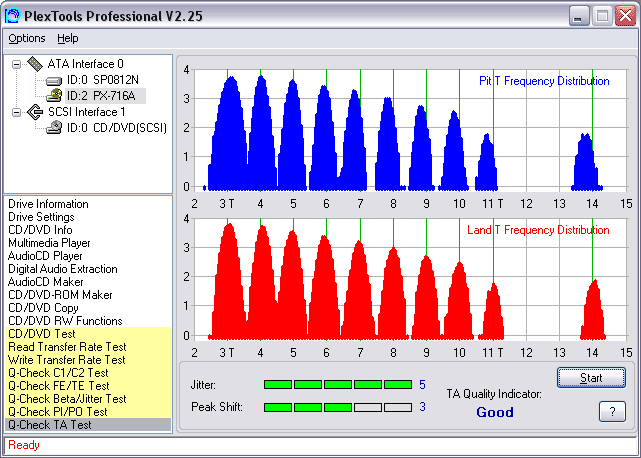
Task: Click the Peak Shift level bar indicator
Action: click(338, 407)
